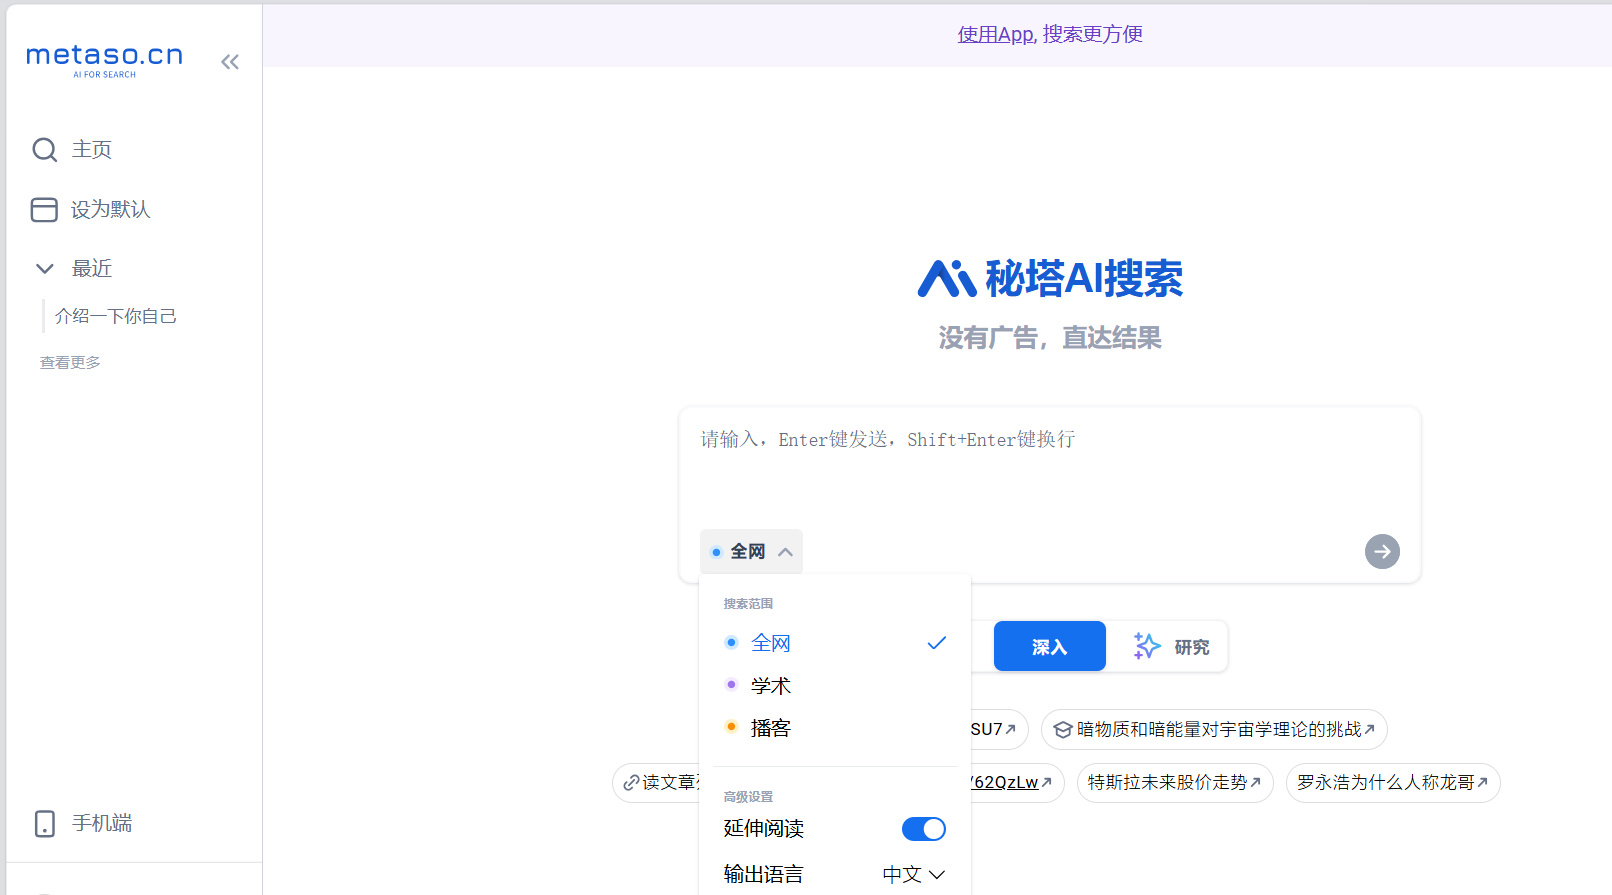Select the 深入 search mode
1612x895 pixels.
pos(1050,646)
